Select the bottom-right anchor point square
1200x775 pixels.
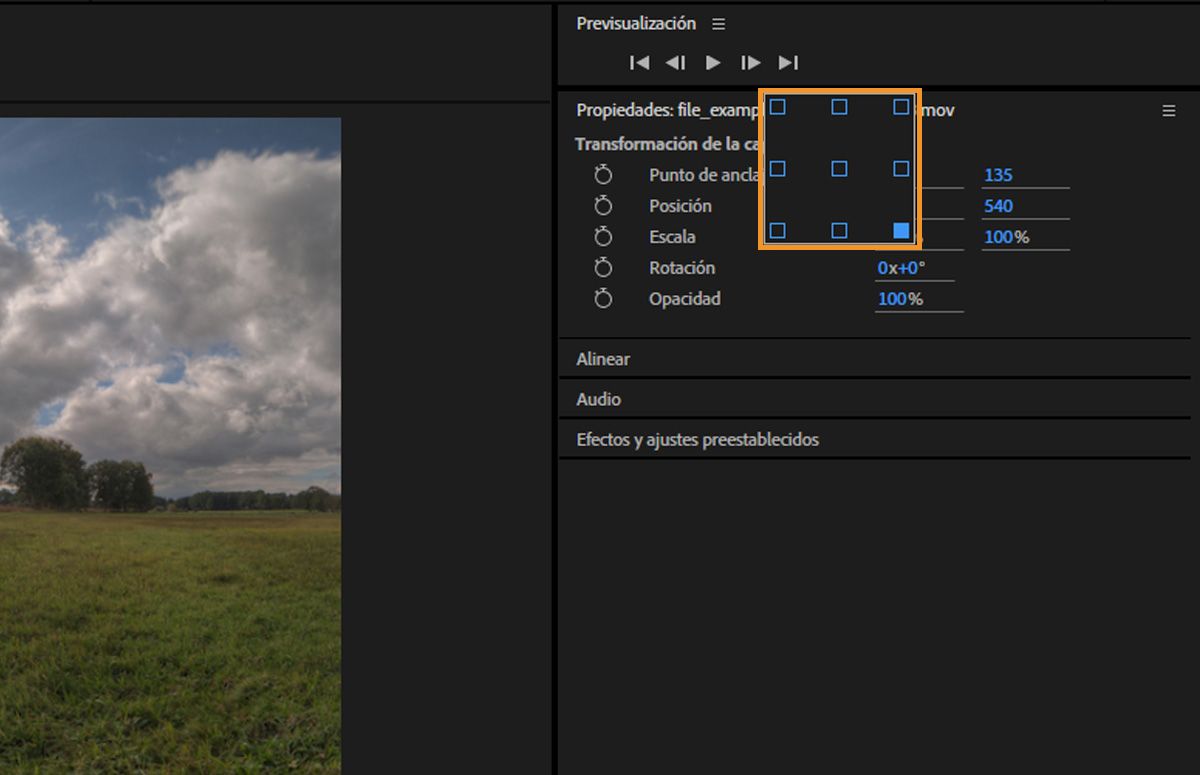coord(901,230)
